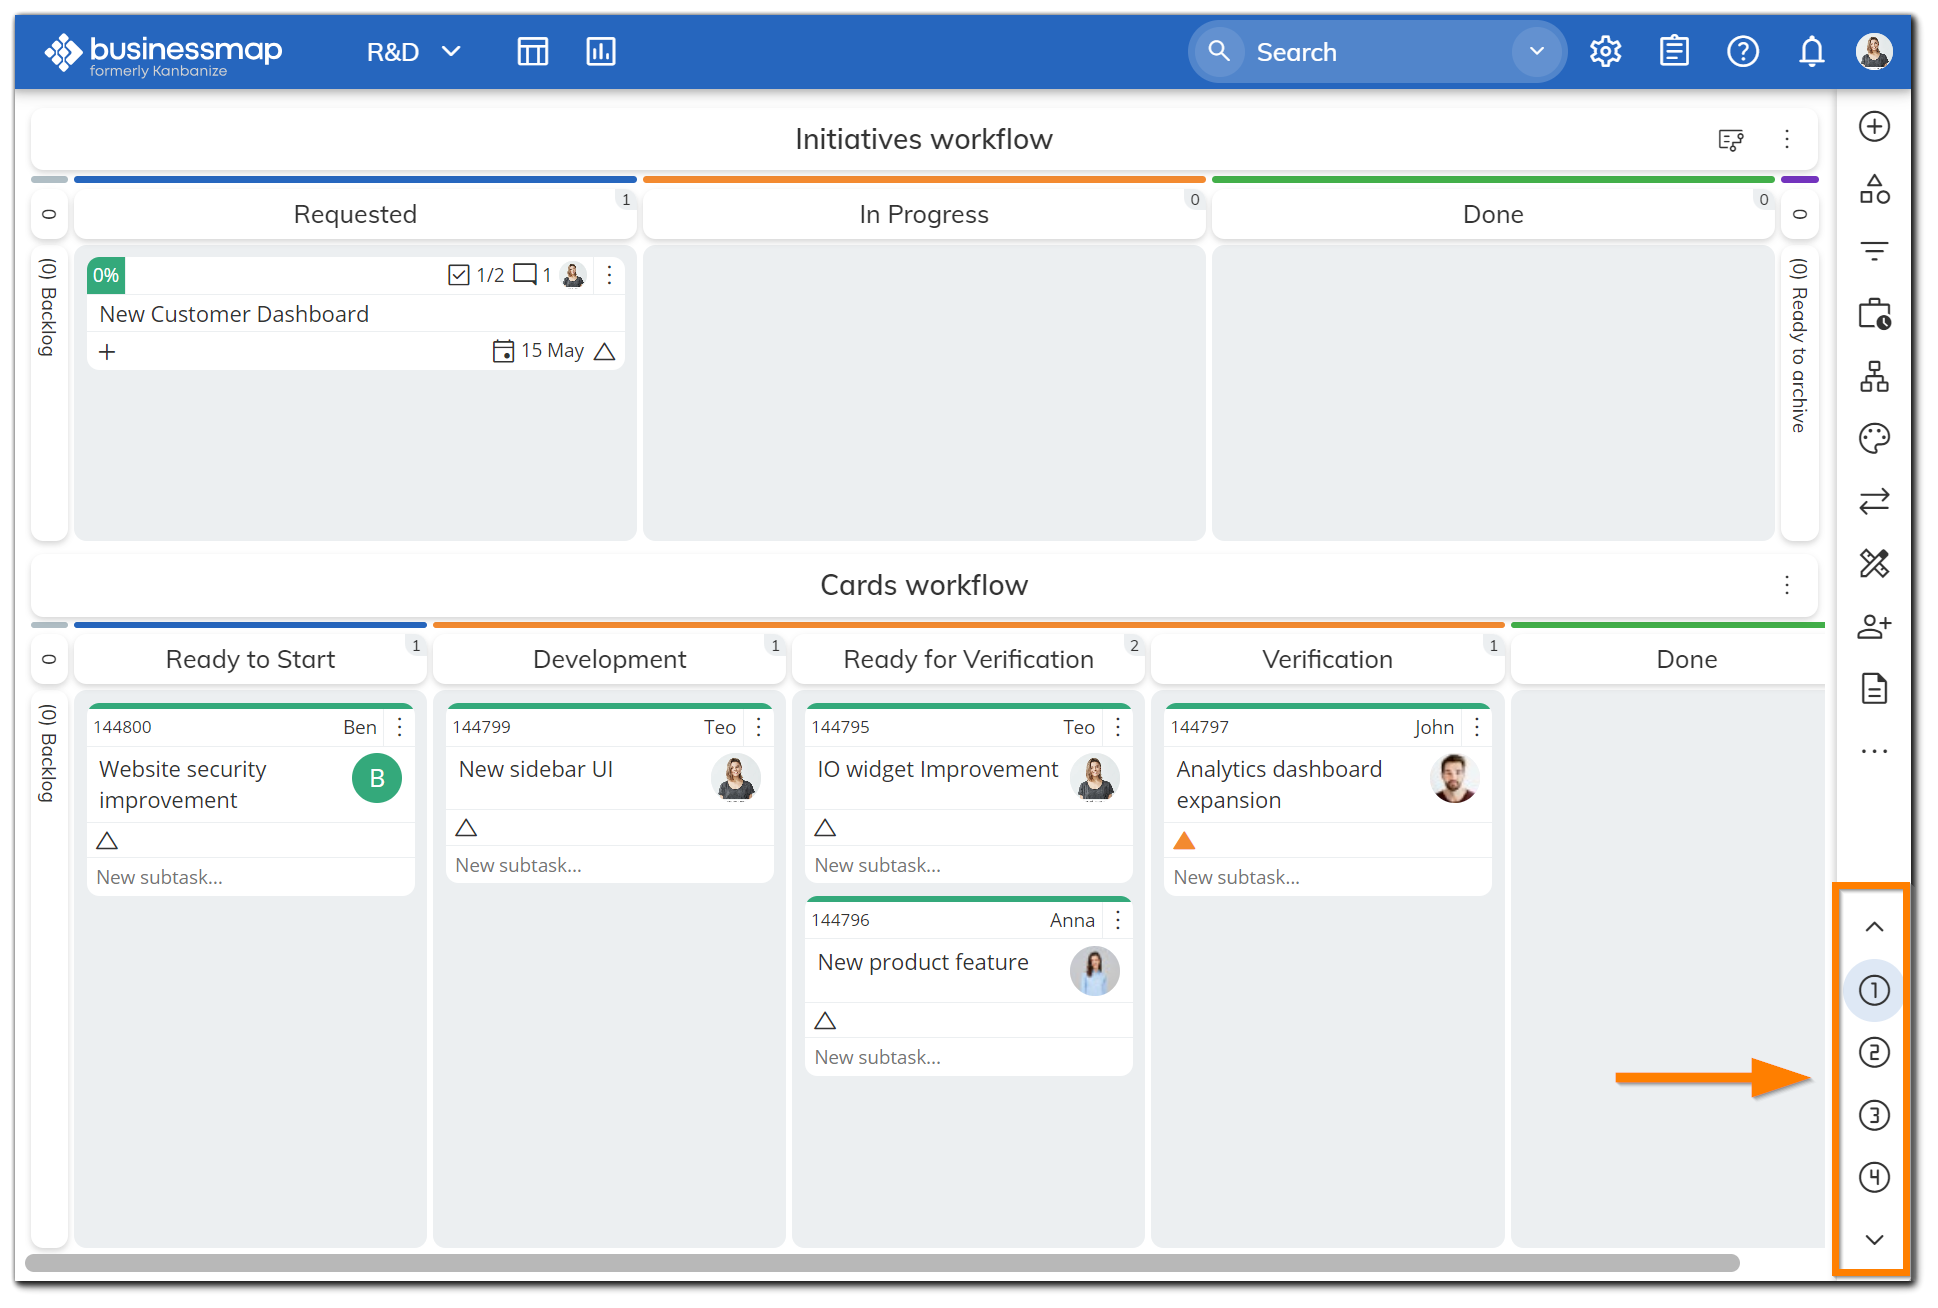The height and width of the screenshot is (1308, 1938).
Task: Click green B avatar on Website security card
Action: 377,778
